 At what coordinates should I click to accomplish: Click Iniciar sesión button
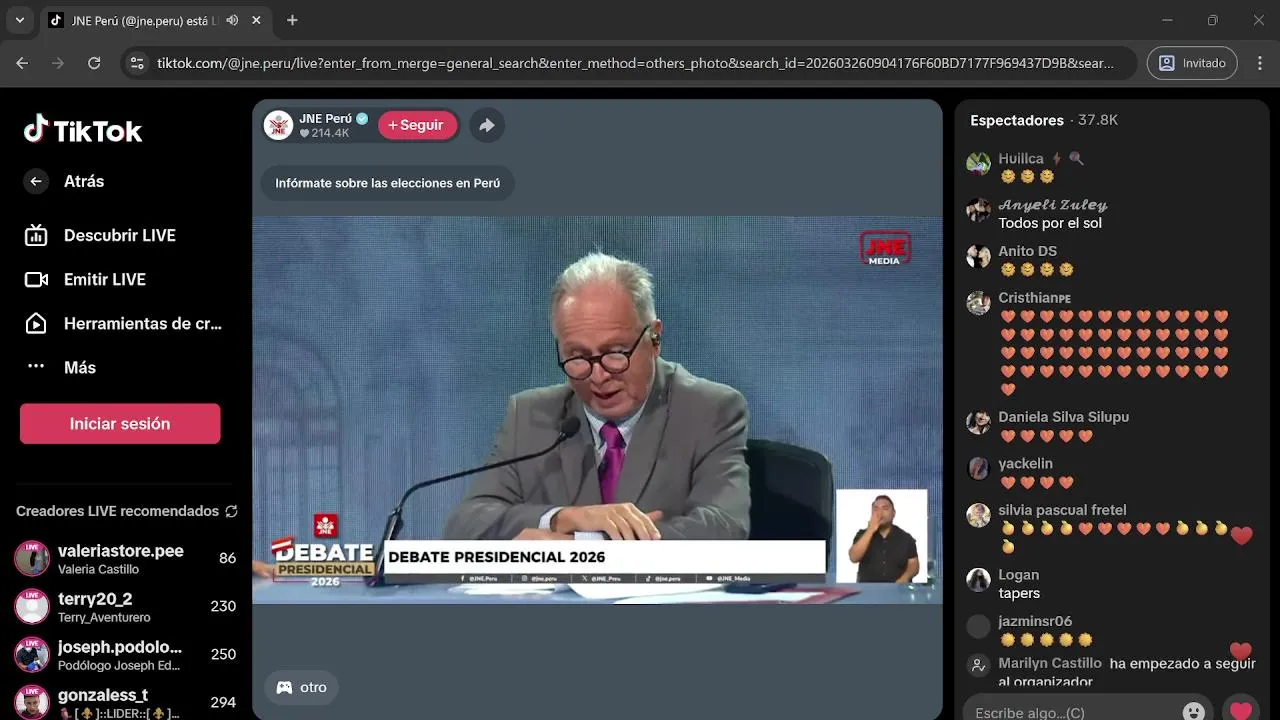pyautogui.click(x=120, y=424)
